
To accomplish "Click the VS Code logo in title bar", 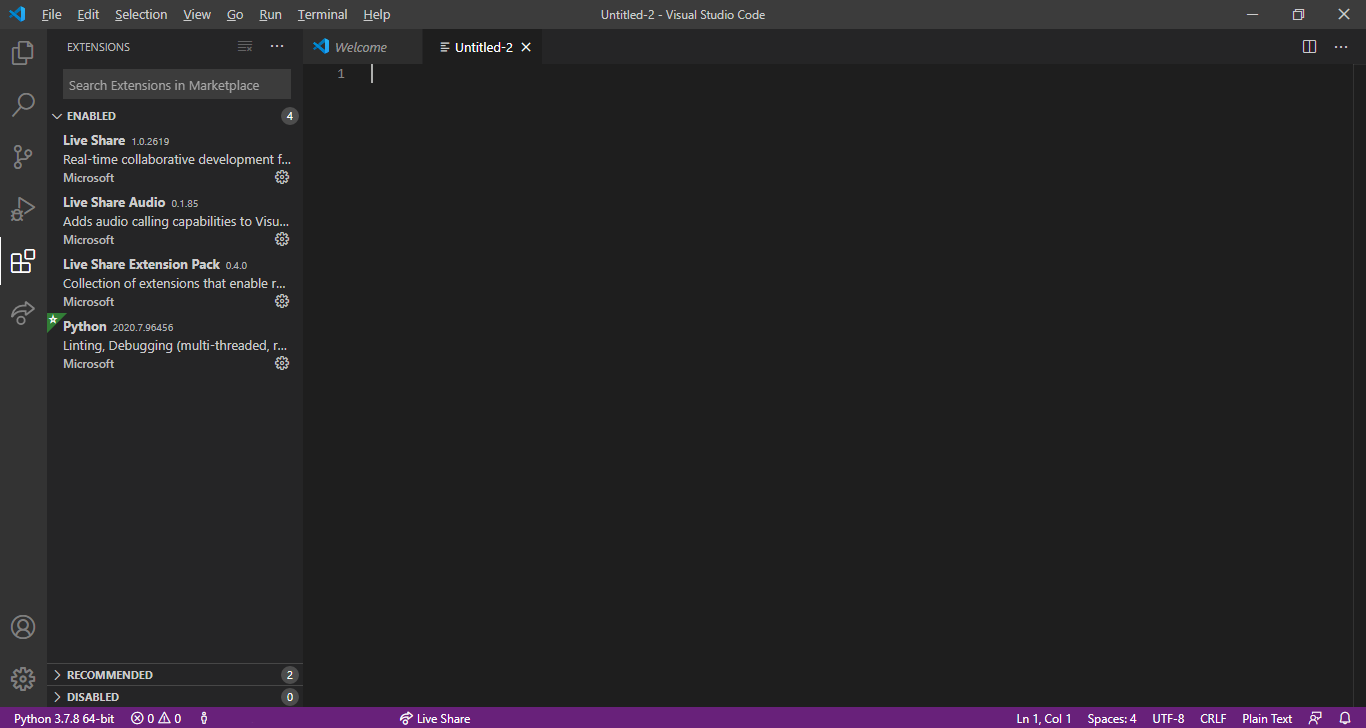I will pos(17,14).
